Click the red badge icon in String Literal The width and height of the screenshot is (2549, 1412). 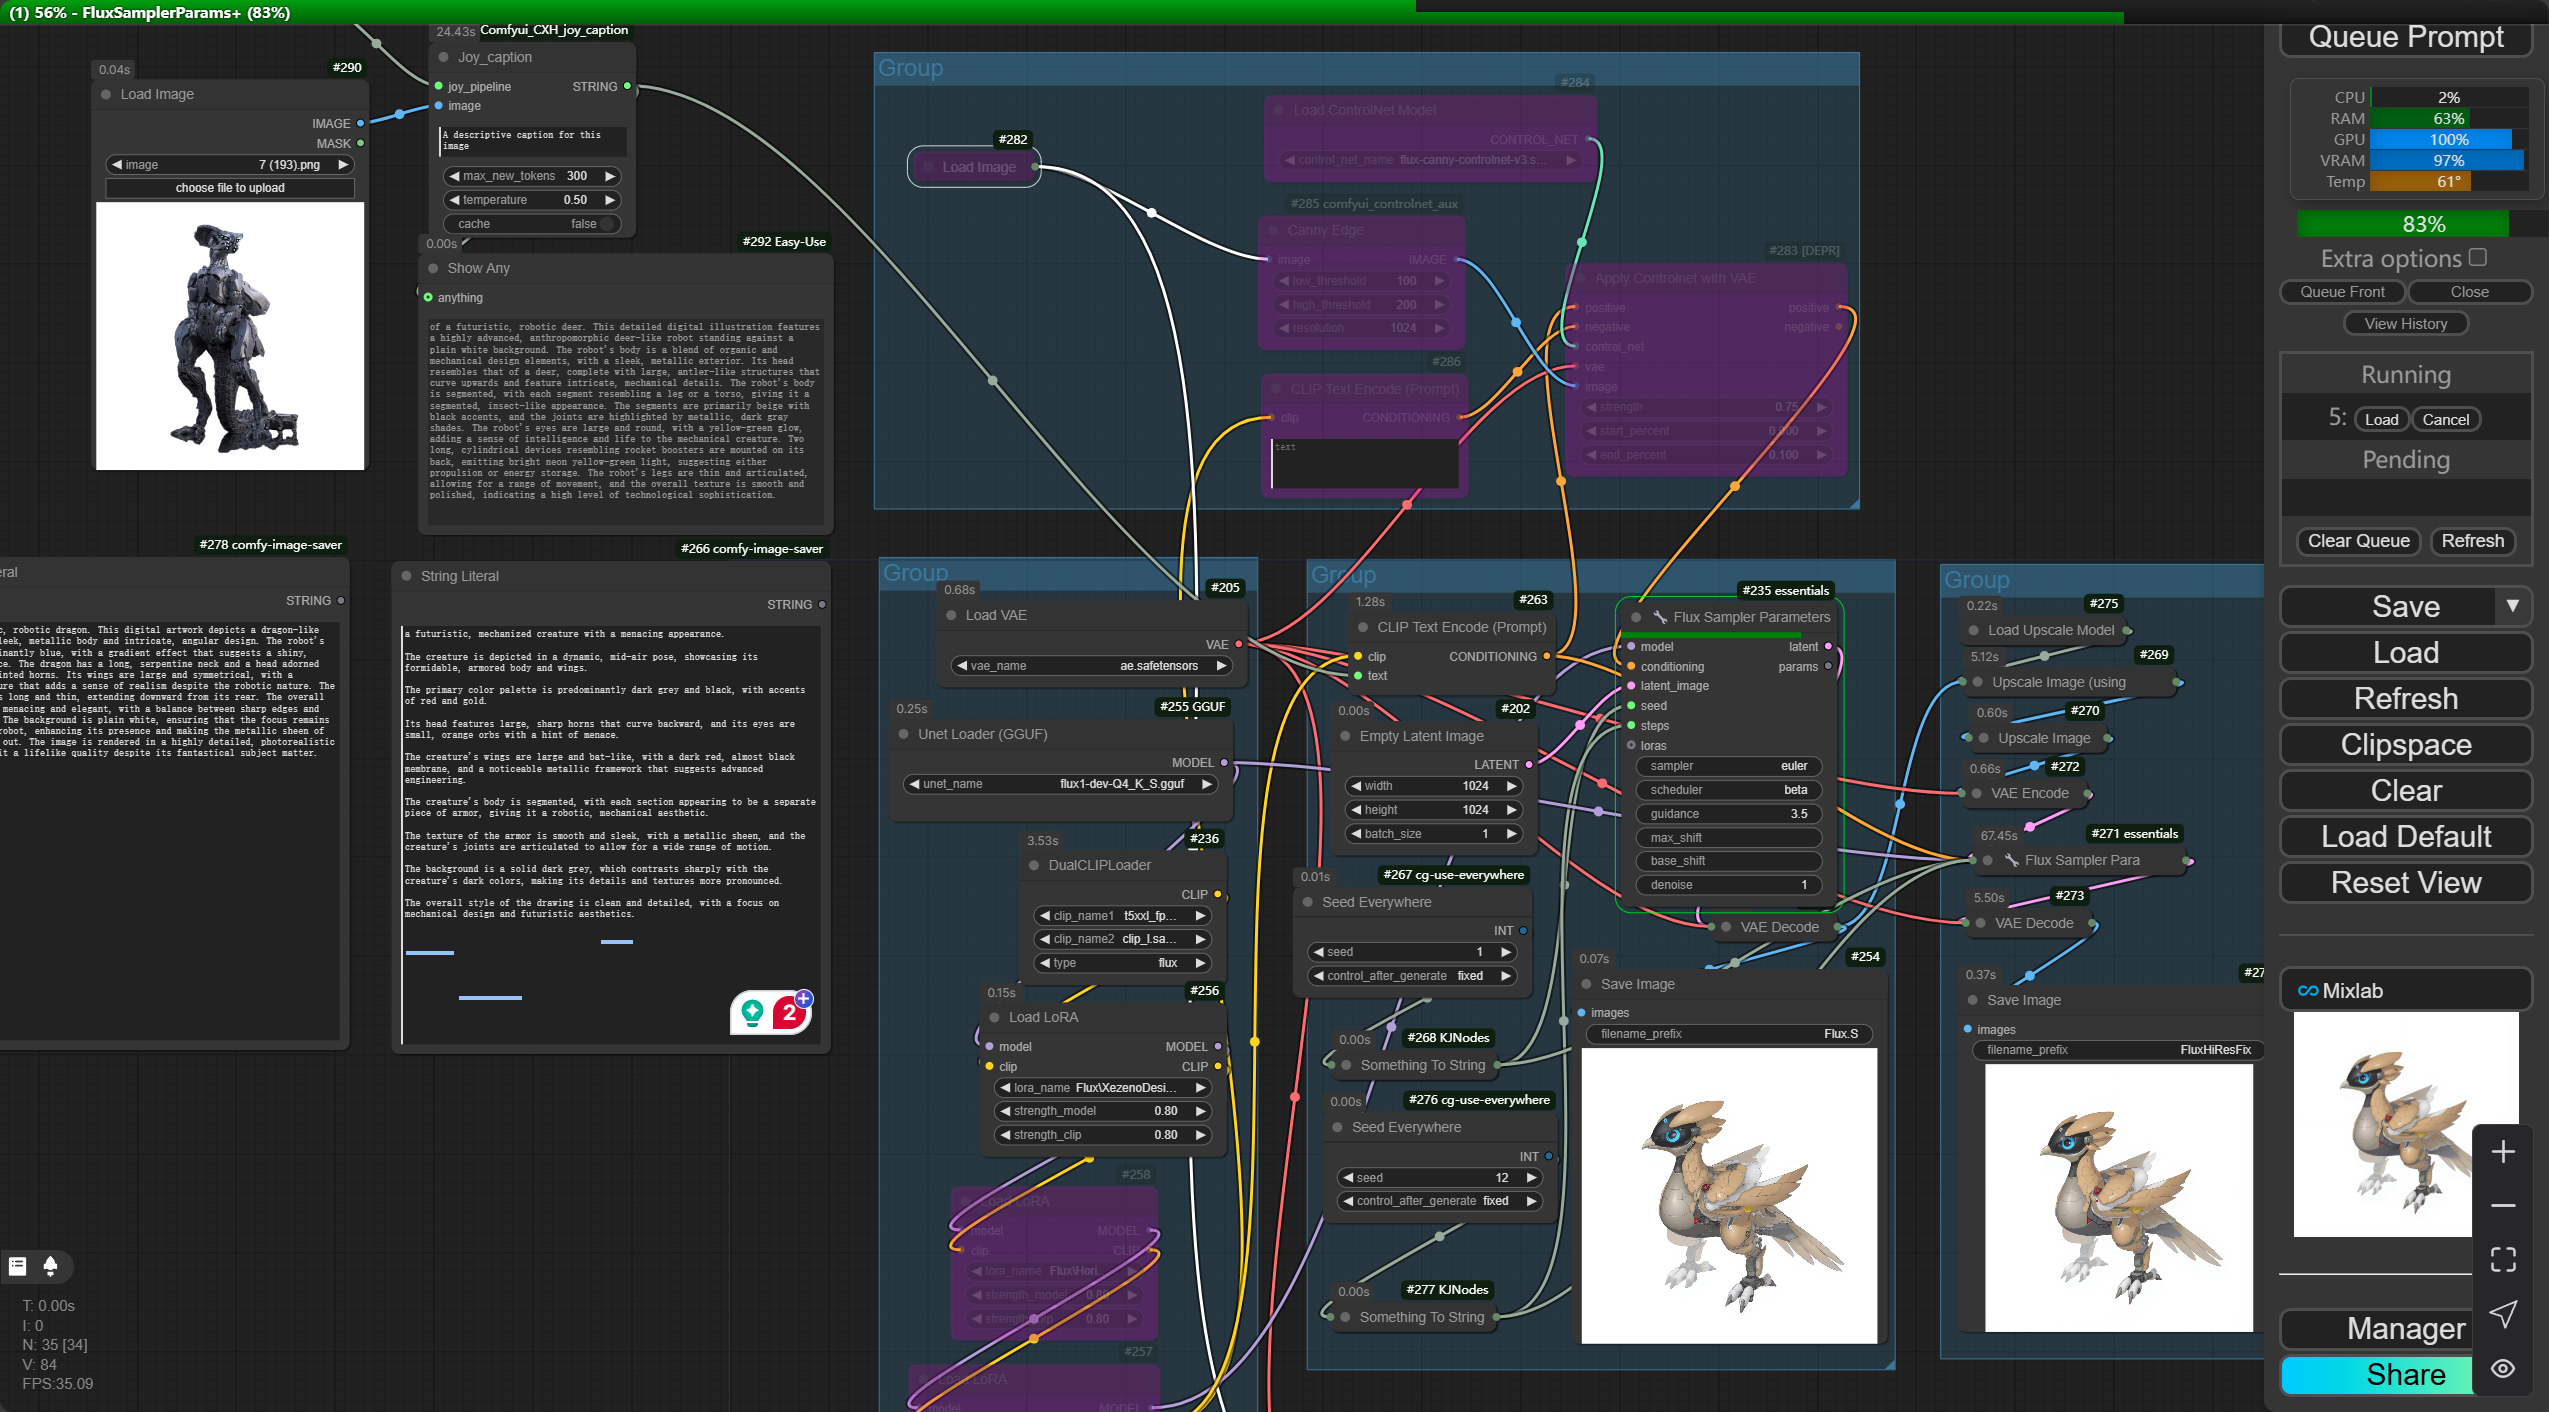pyautogui.click(x=790, y=1013)
